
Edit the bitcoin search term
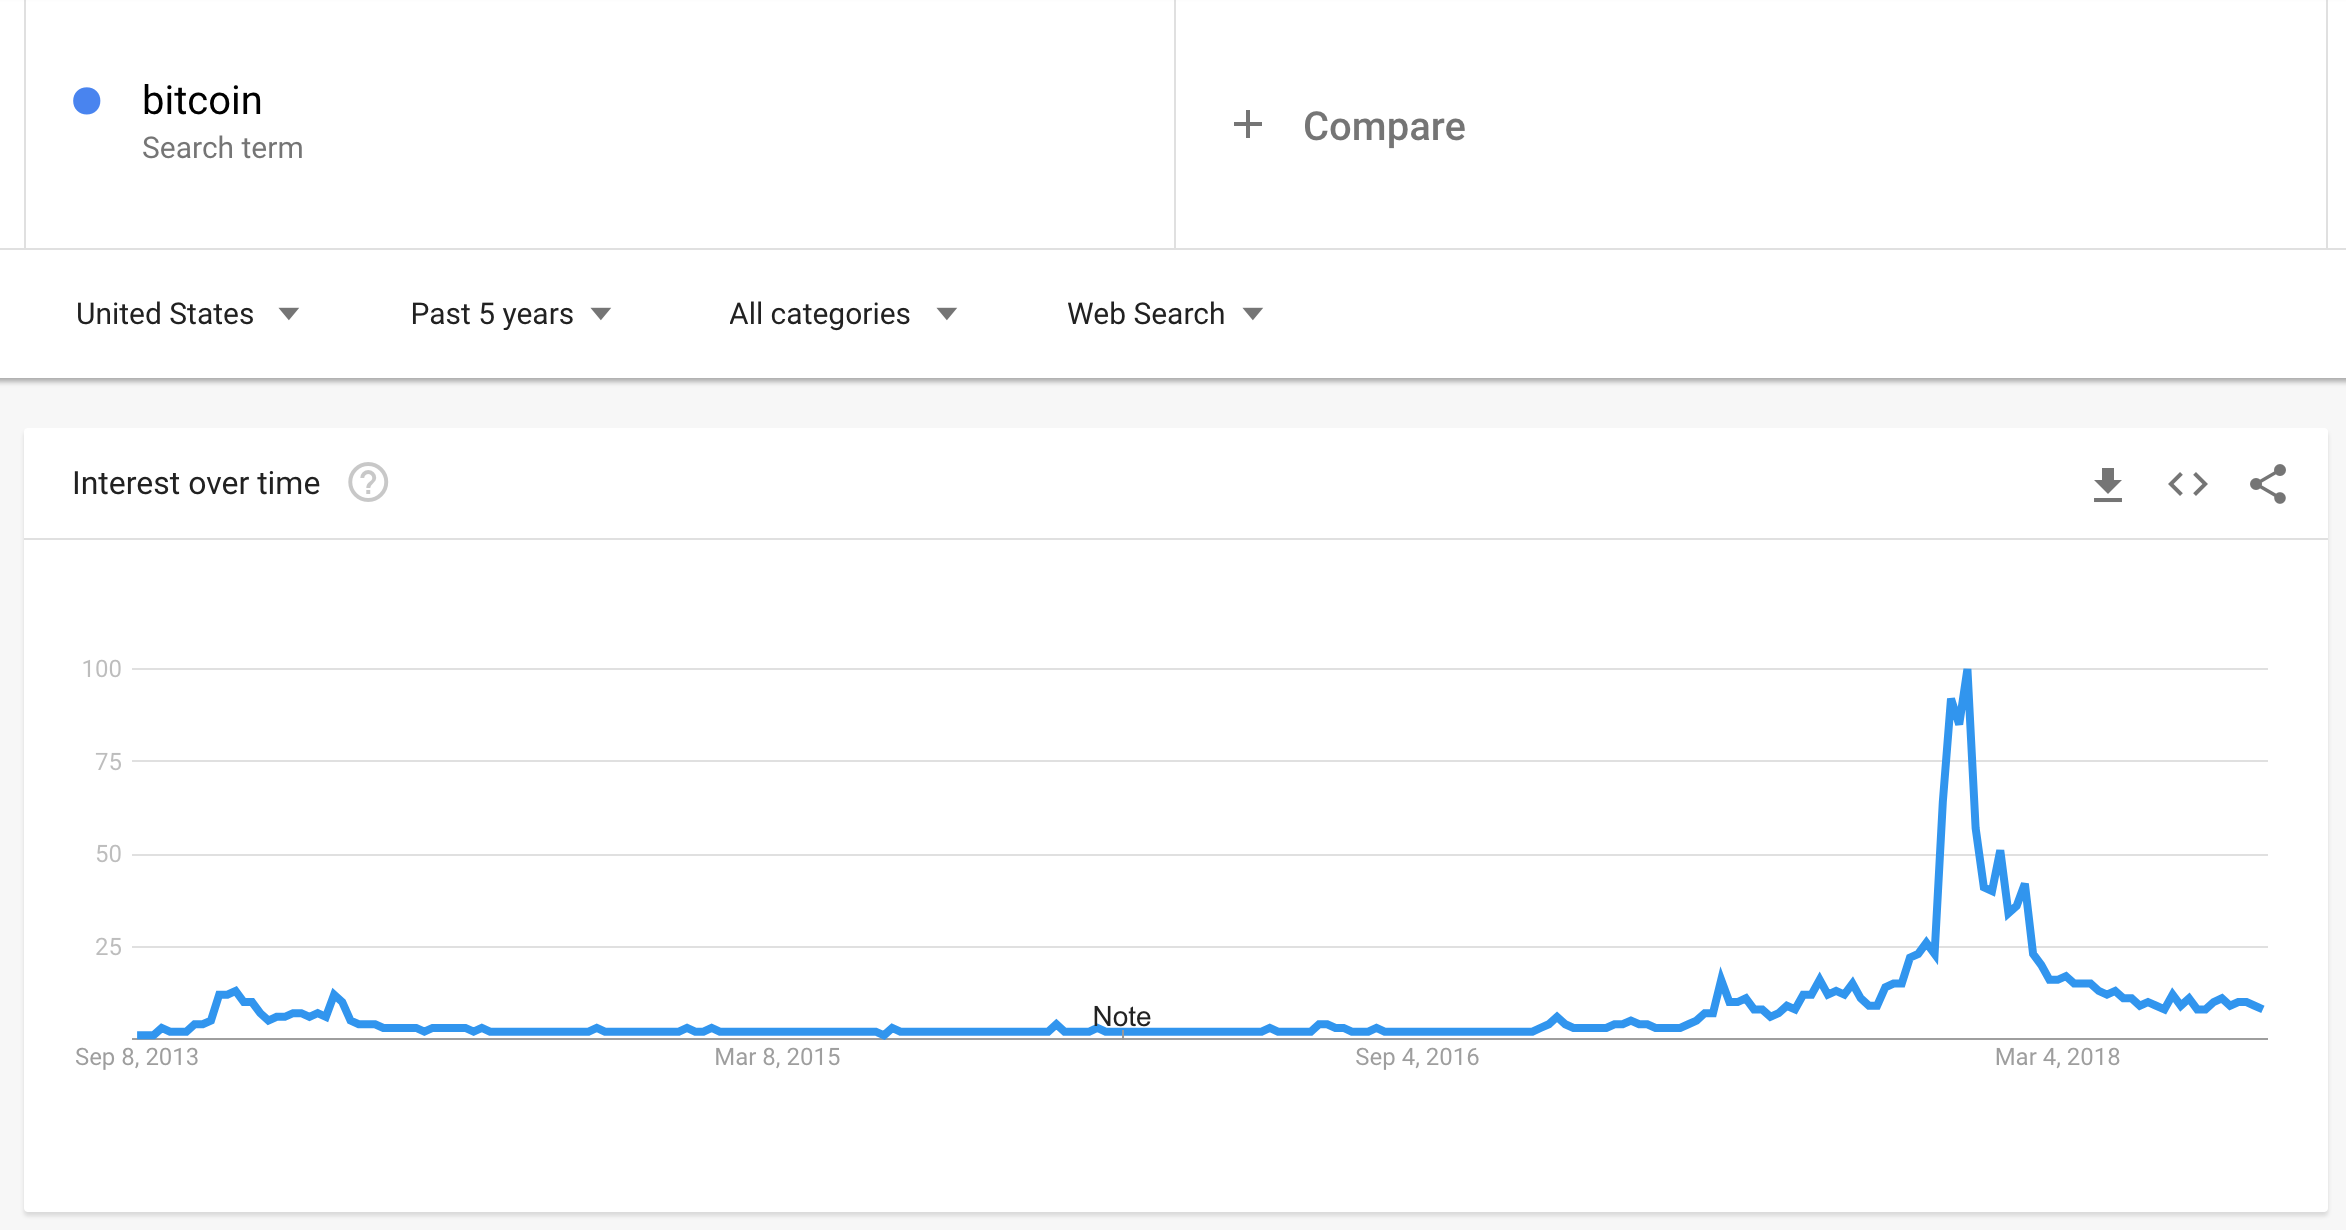tap(202, 101)
